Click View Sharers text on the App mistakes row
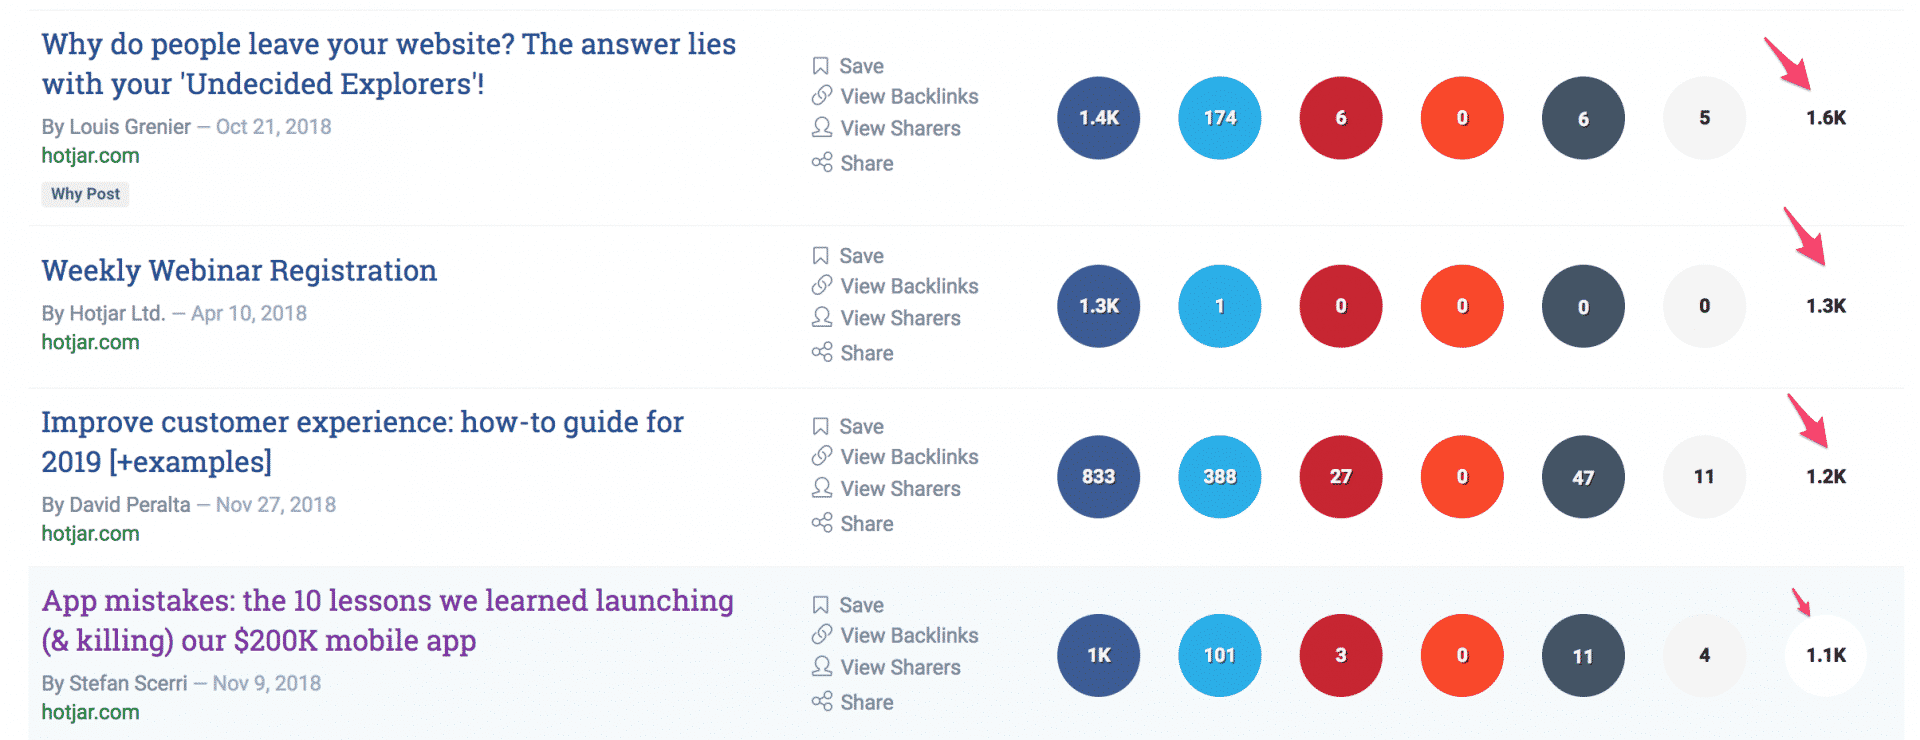1920x740 pixels. tap(900, 667)
